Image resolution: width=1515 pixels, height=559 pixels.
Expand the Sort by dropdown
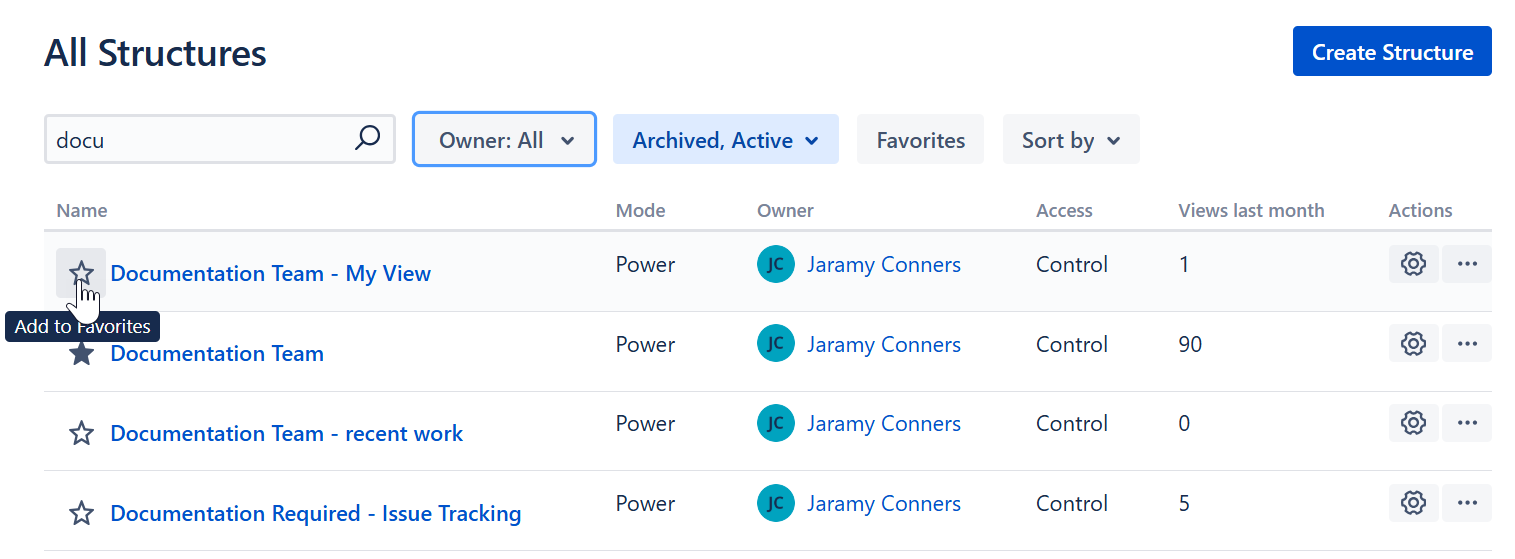coord(1070,140)
